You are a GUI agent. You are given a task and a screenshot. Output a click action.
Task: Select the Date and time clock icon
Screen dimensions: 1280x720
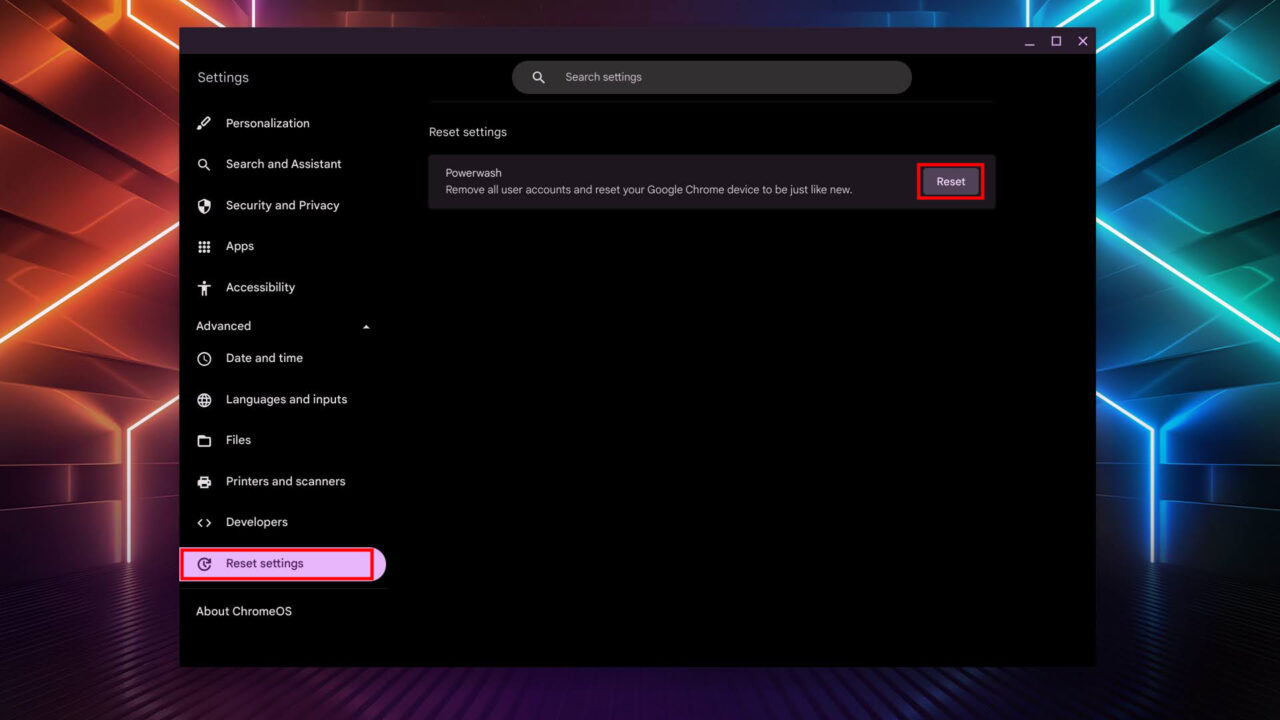tap(203, 358)
